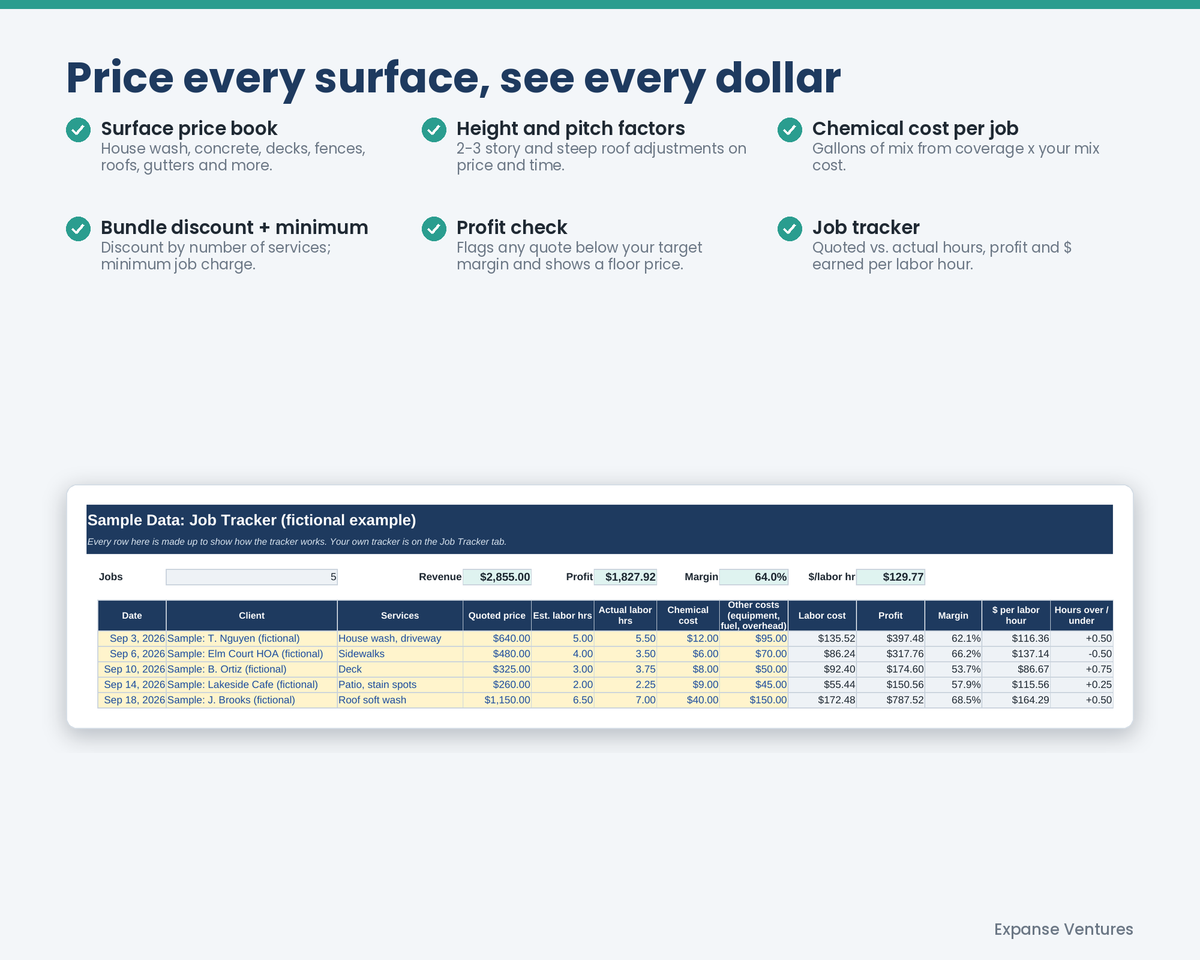Image resolution: width=1200 pixels, height=960 pixels.
Task: Select the labor cost cell $55.44
Action: coord(822,685)
